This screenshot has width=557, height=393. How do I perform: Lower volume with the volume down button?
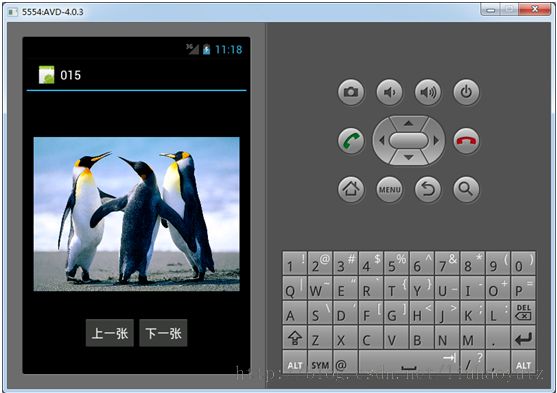(x=389, y=92)
